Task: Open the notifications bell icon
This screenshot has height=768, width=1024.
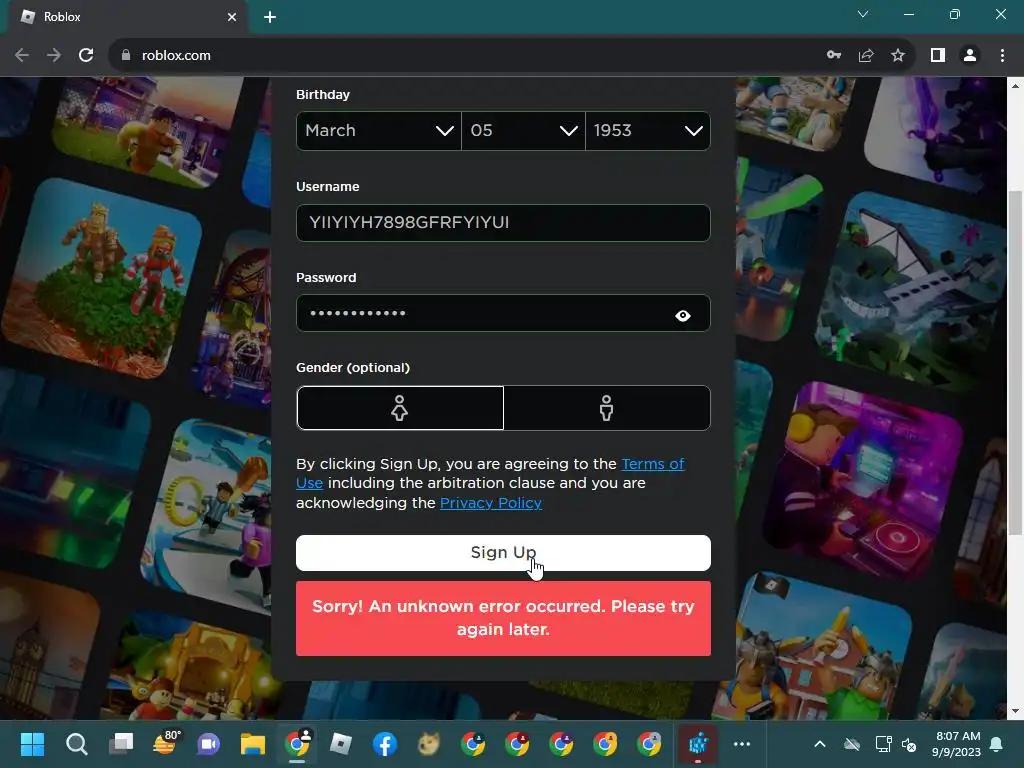Action: coord(997,744)
